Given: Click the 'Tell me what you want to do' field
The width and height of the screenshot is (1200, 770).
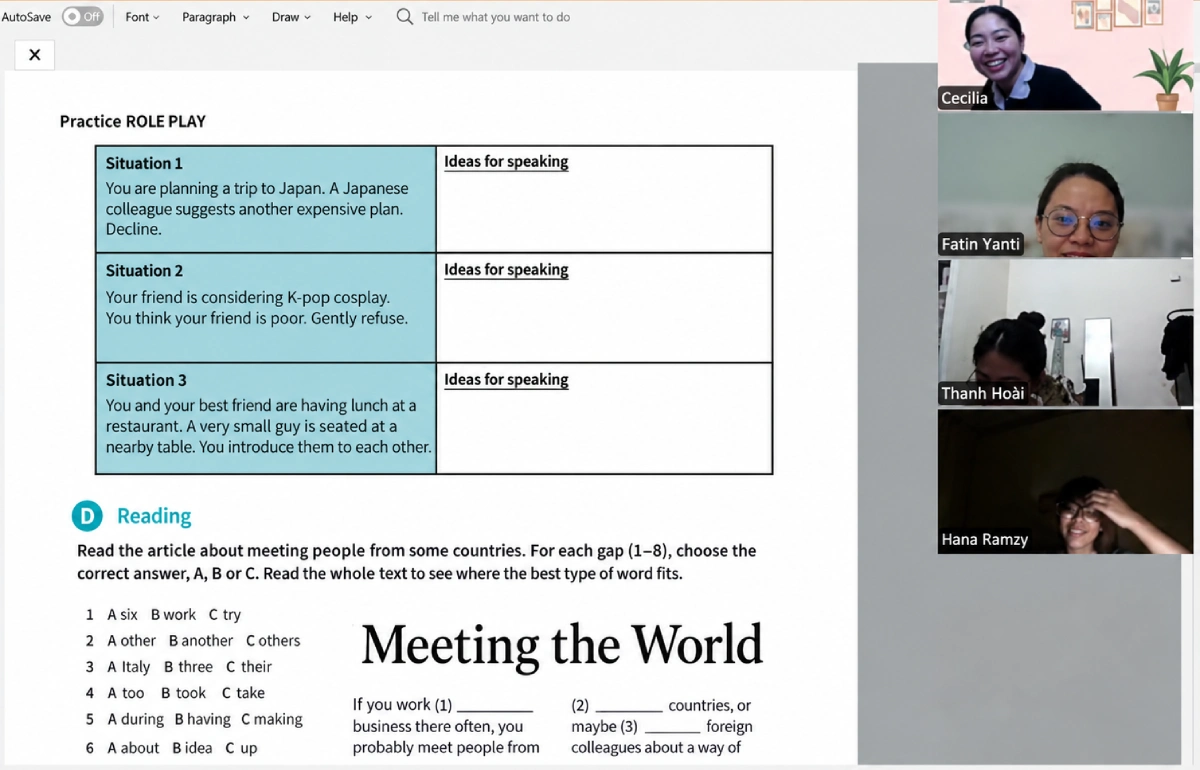Looking at the screenshot, I should click(496, 17).
